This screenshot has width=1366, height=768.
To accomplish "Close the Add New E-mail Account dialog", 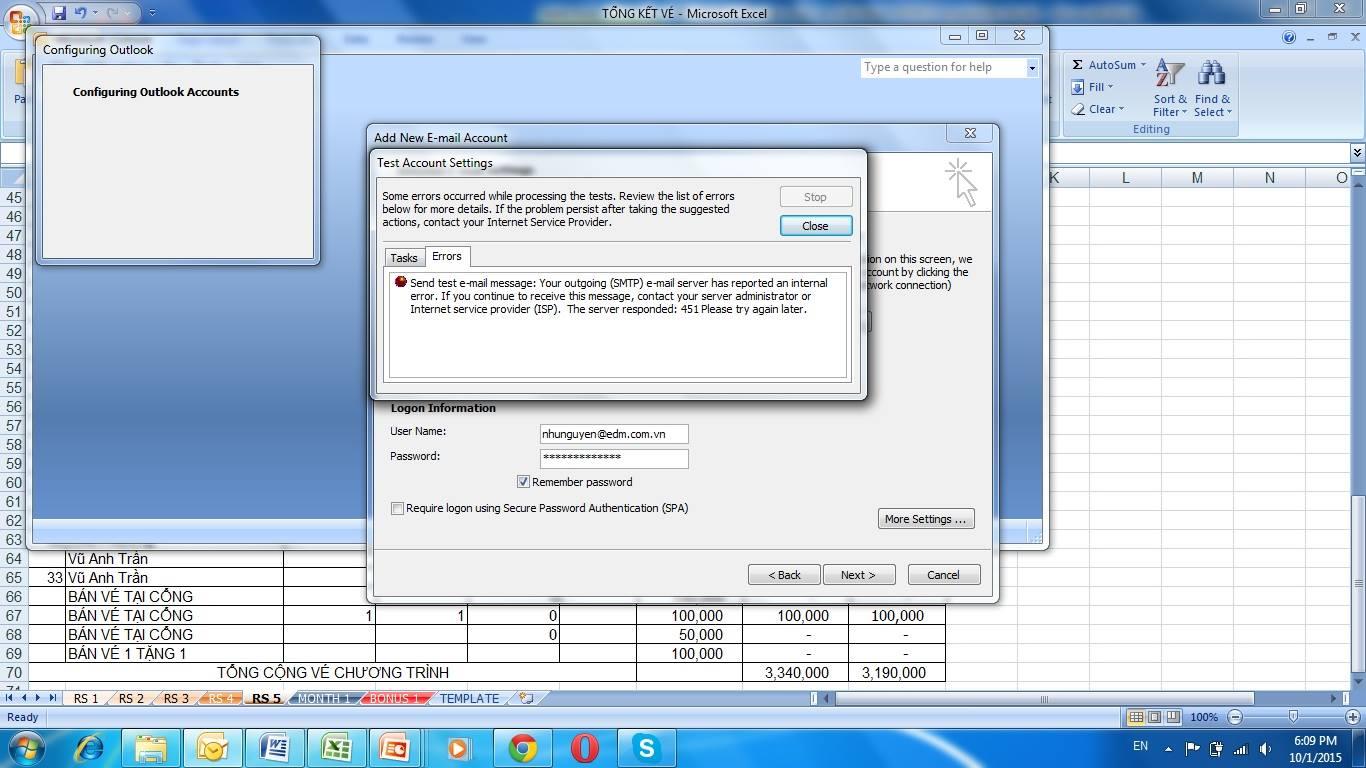I will pyautogui.click(x=969, y=133).
